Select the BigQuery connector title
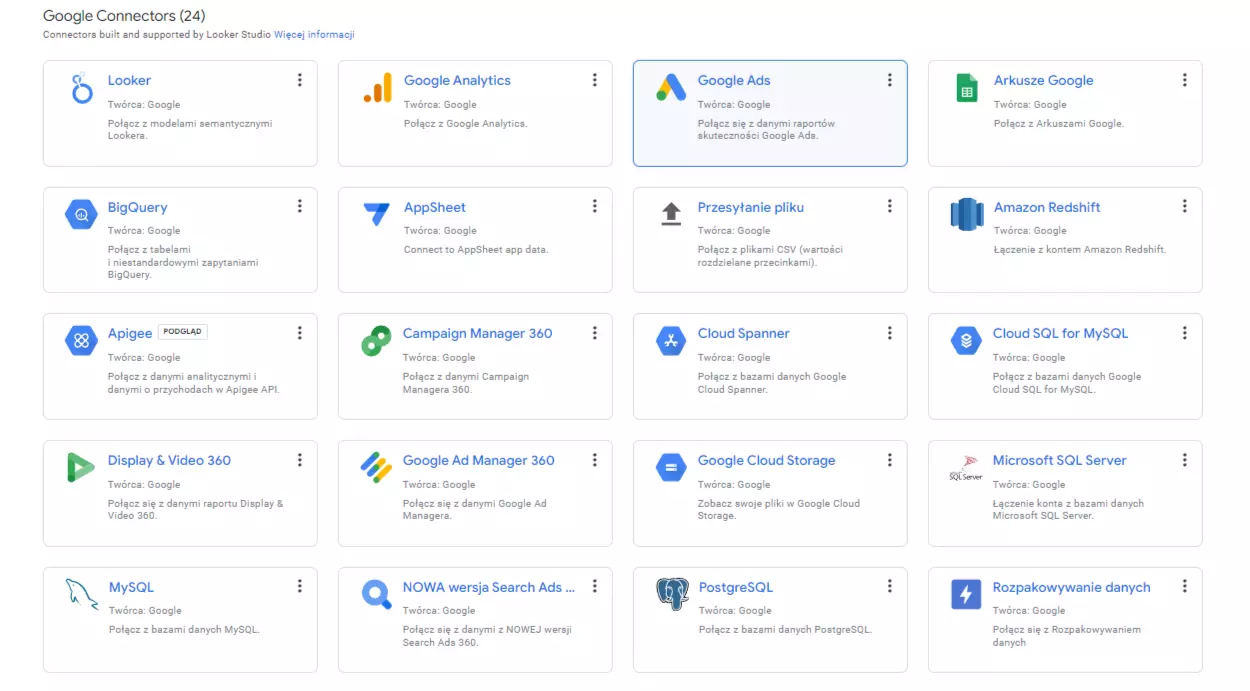Viewport: 1250px width, 691px height. coord(138,207)
